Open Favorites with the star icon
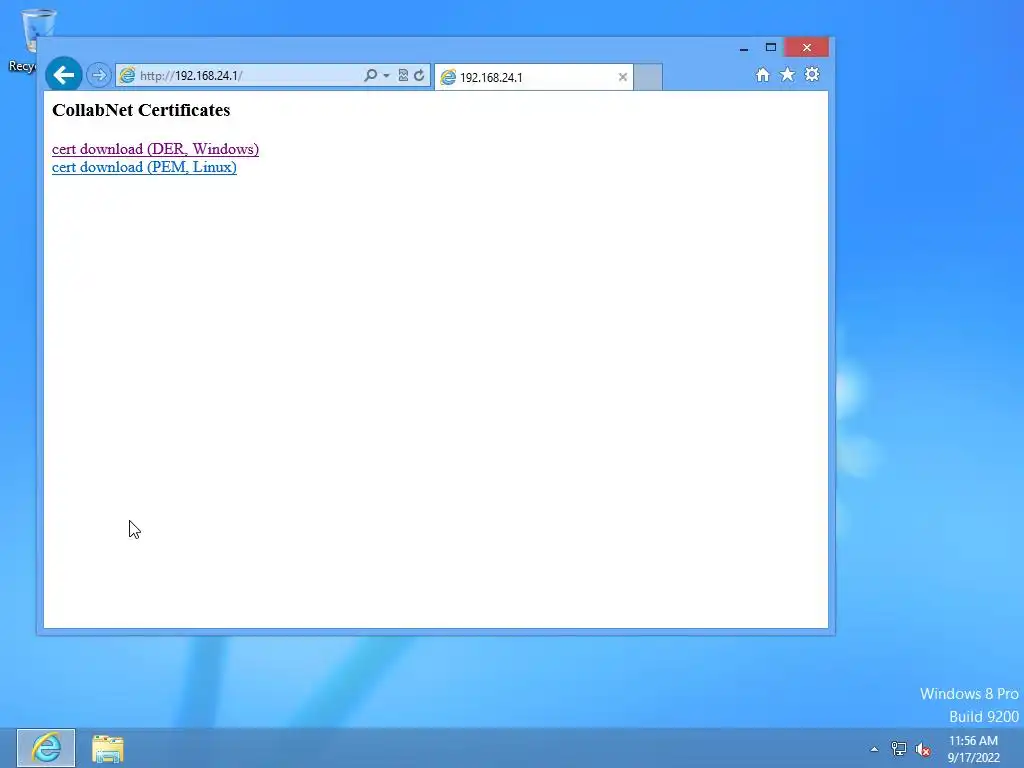Viewport: 1024px width, 768px height. tap(788, 74)
